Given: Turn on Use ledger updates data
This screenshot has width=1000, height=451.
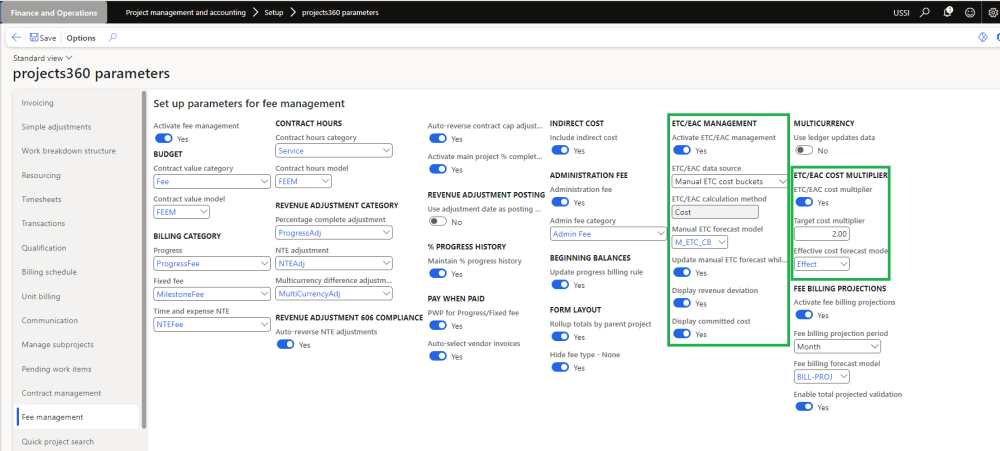Looking at the screenshot, I should (803, 150).
